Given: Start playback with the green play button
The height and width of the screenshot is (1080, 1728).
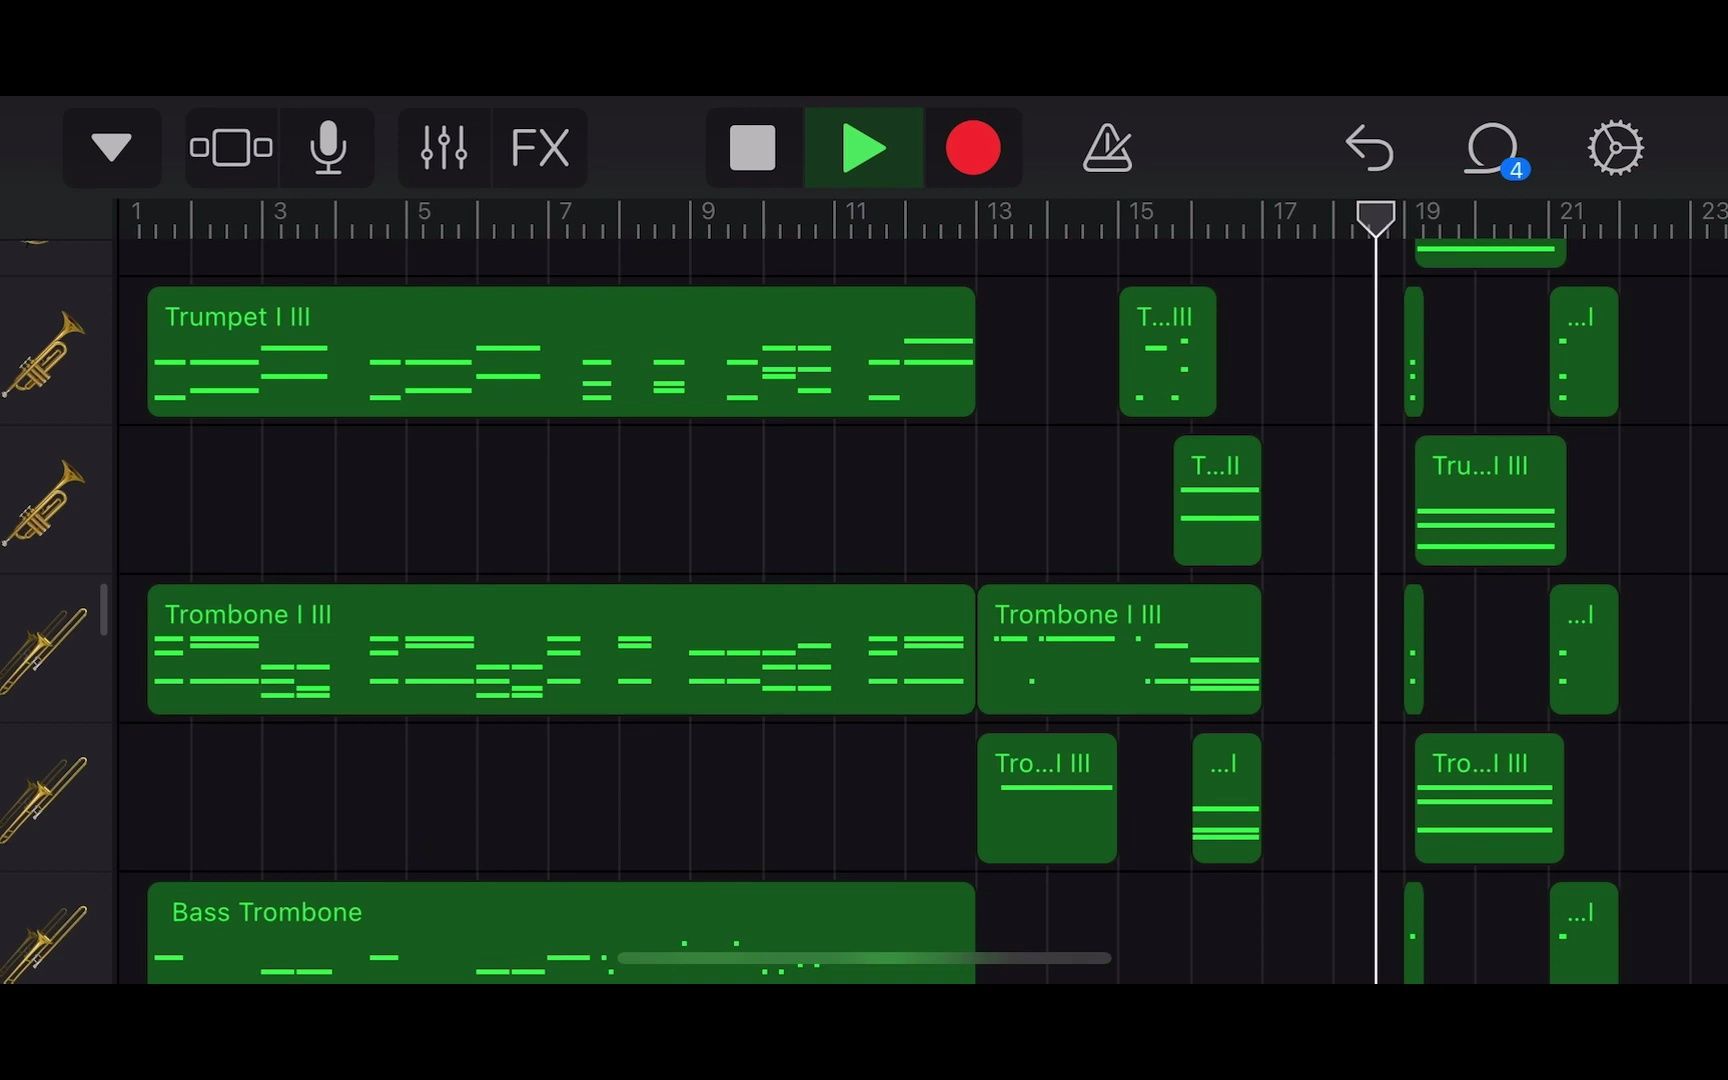Looking at the screenshot, I should pyautogui.click(x=863, y=148).
